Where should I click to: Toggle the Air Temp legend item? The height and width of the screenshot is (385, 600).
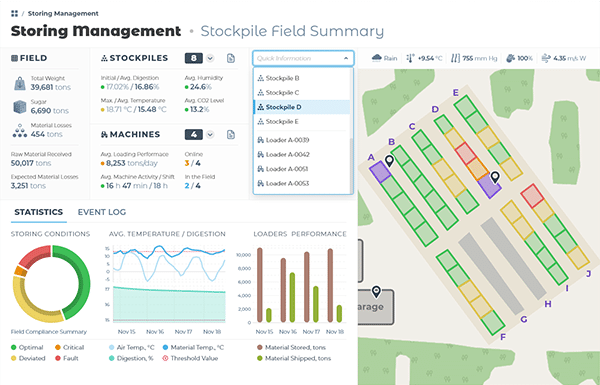[x=132, y=347]
